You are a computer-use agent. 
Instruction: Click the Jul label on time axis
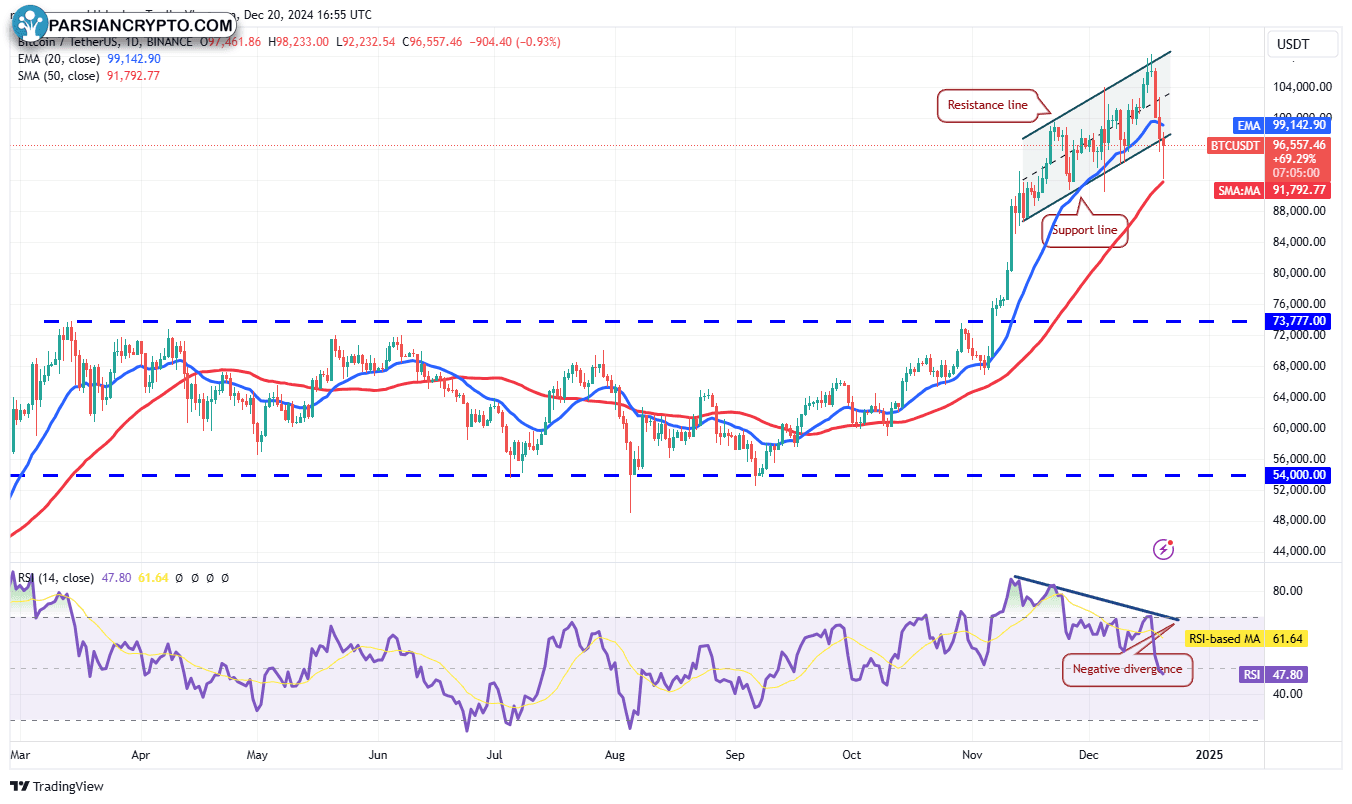point(494,754)
